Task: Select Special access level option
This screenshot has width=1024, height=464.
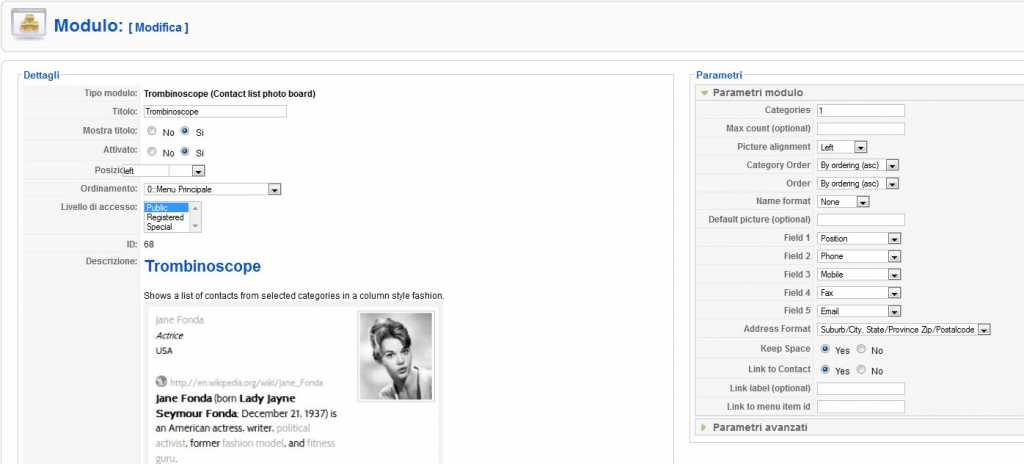Action: 159,227
